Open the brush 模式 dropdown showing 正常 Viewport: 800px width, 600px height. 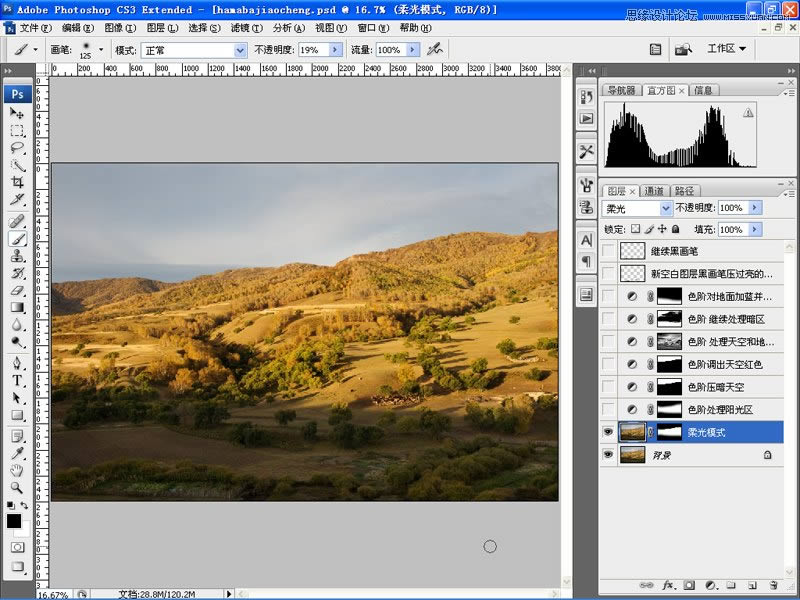pos(193,49)
